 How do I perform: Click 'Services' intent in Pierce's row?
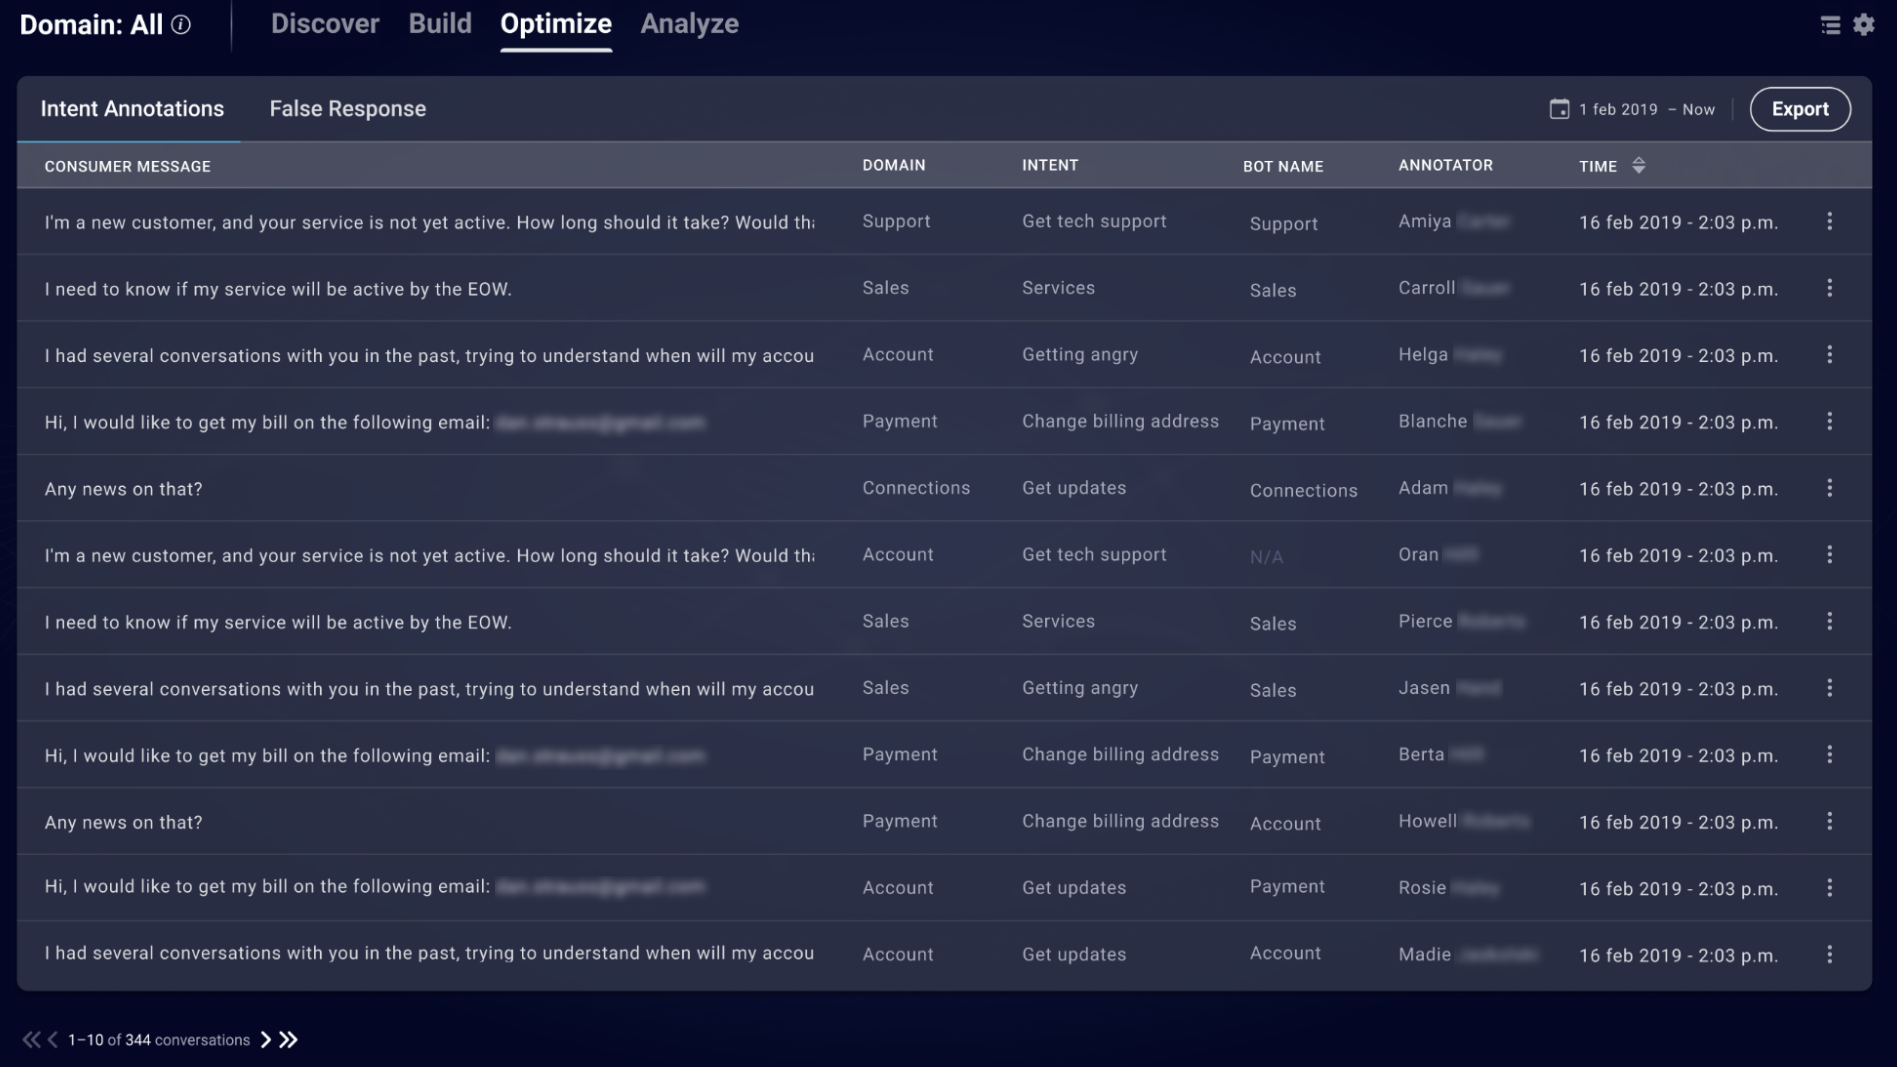(x=1058, y=621)
